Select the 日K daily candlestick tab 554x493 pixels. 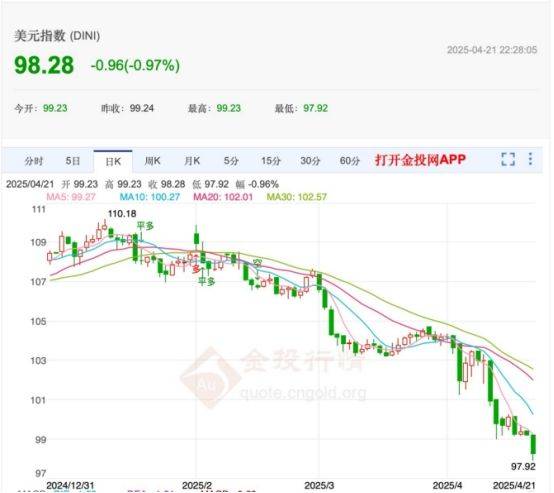click(x=113, y=162)
